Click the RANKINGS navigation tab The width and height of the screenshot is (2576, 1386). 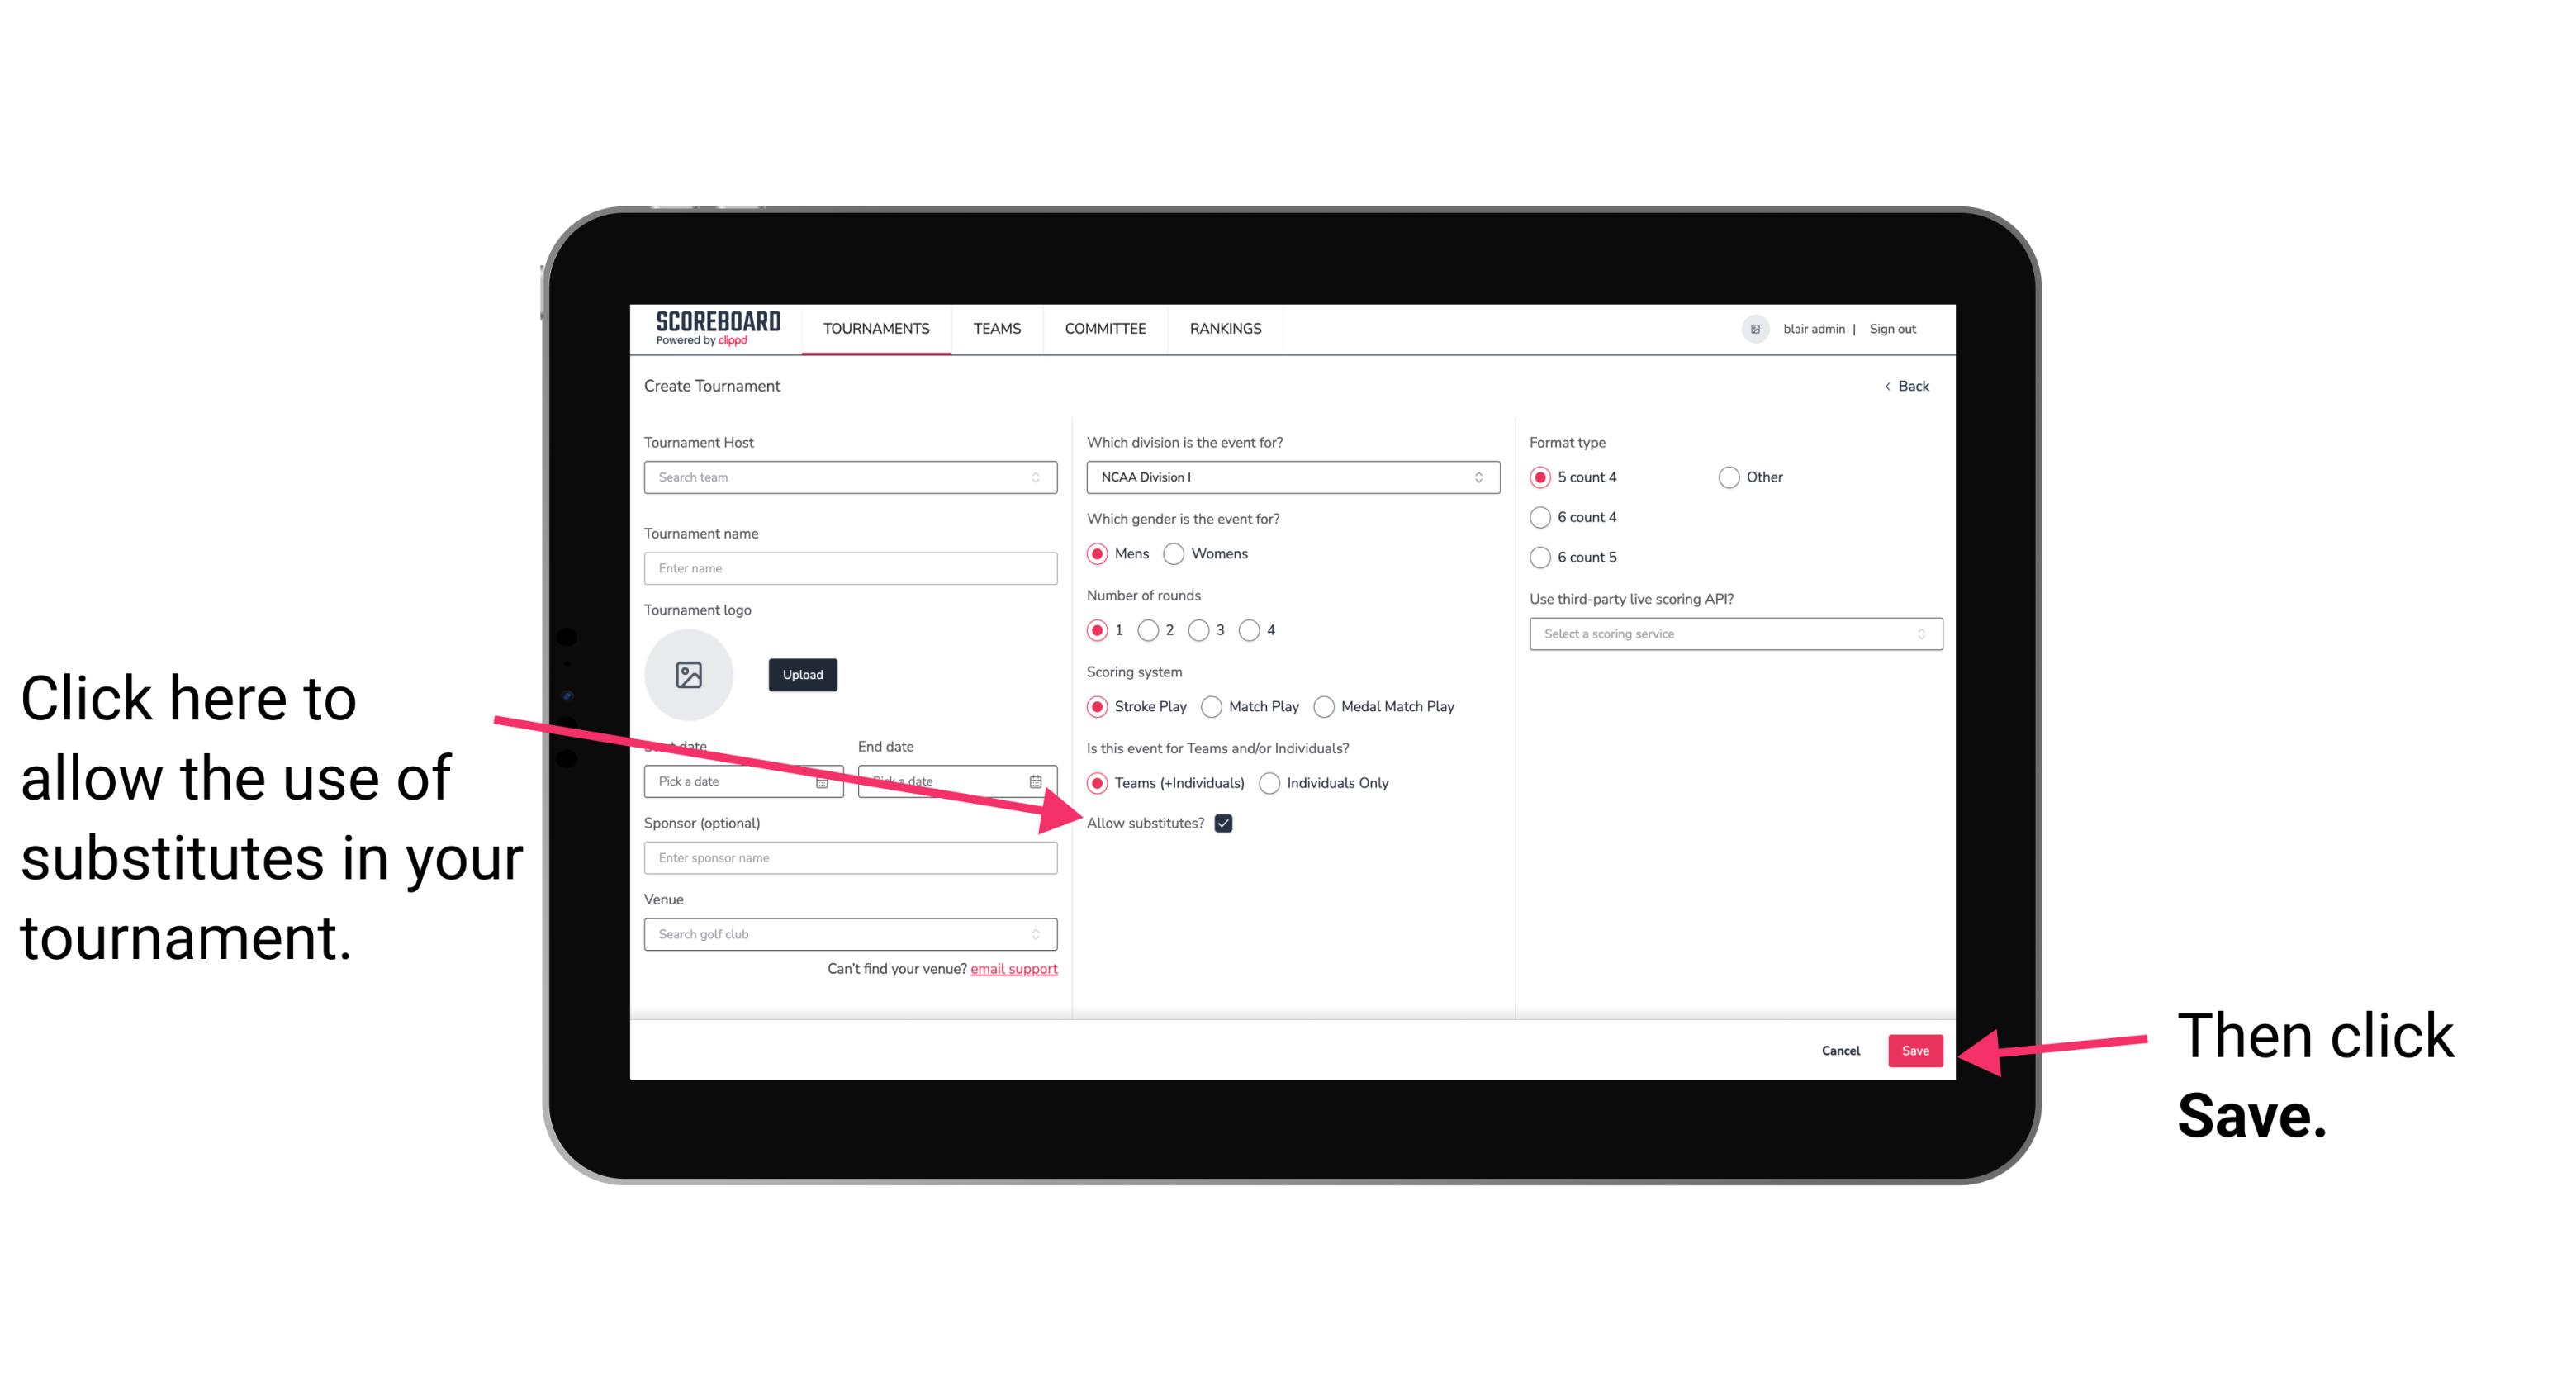[x=1223, y=328]
